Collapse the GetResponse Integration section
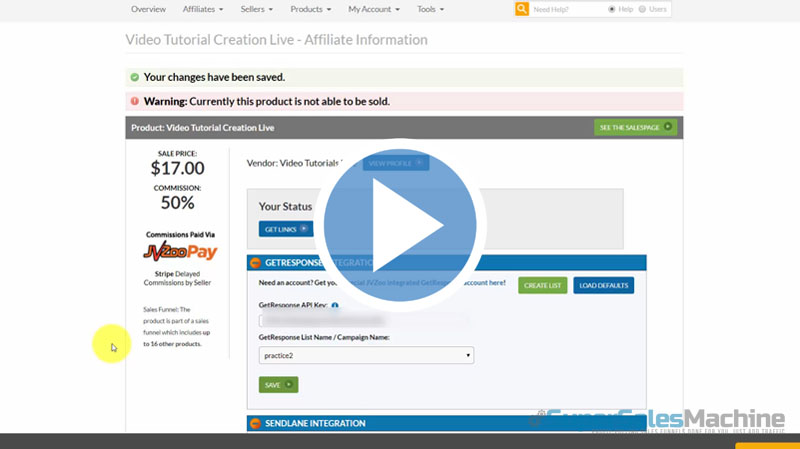 (x=256, y=263)
